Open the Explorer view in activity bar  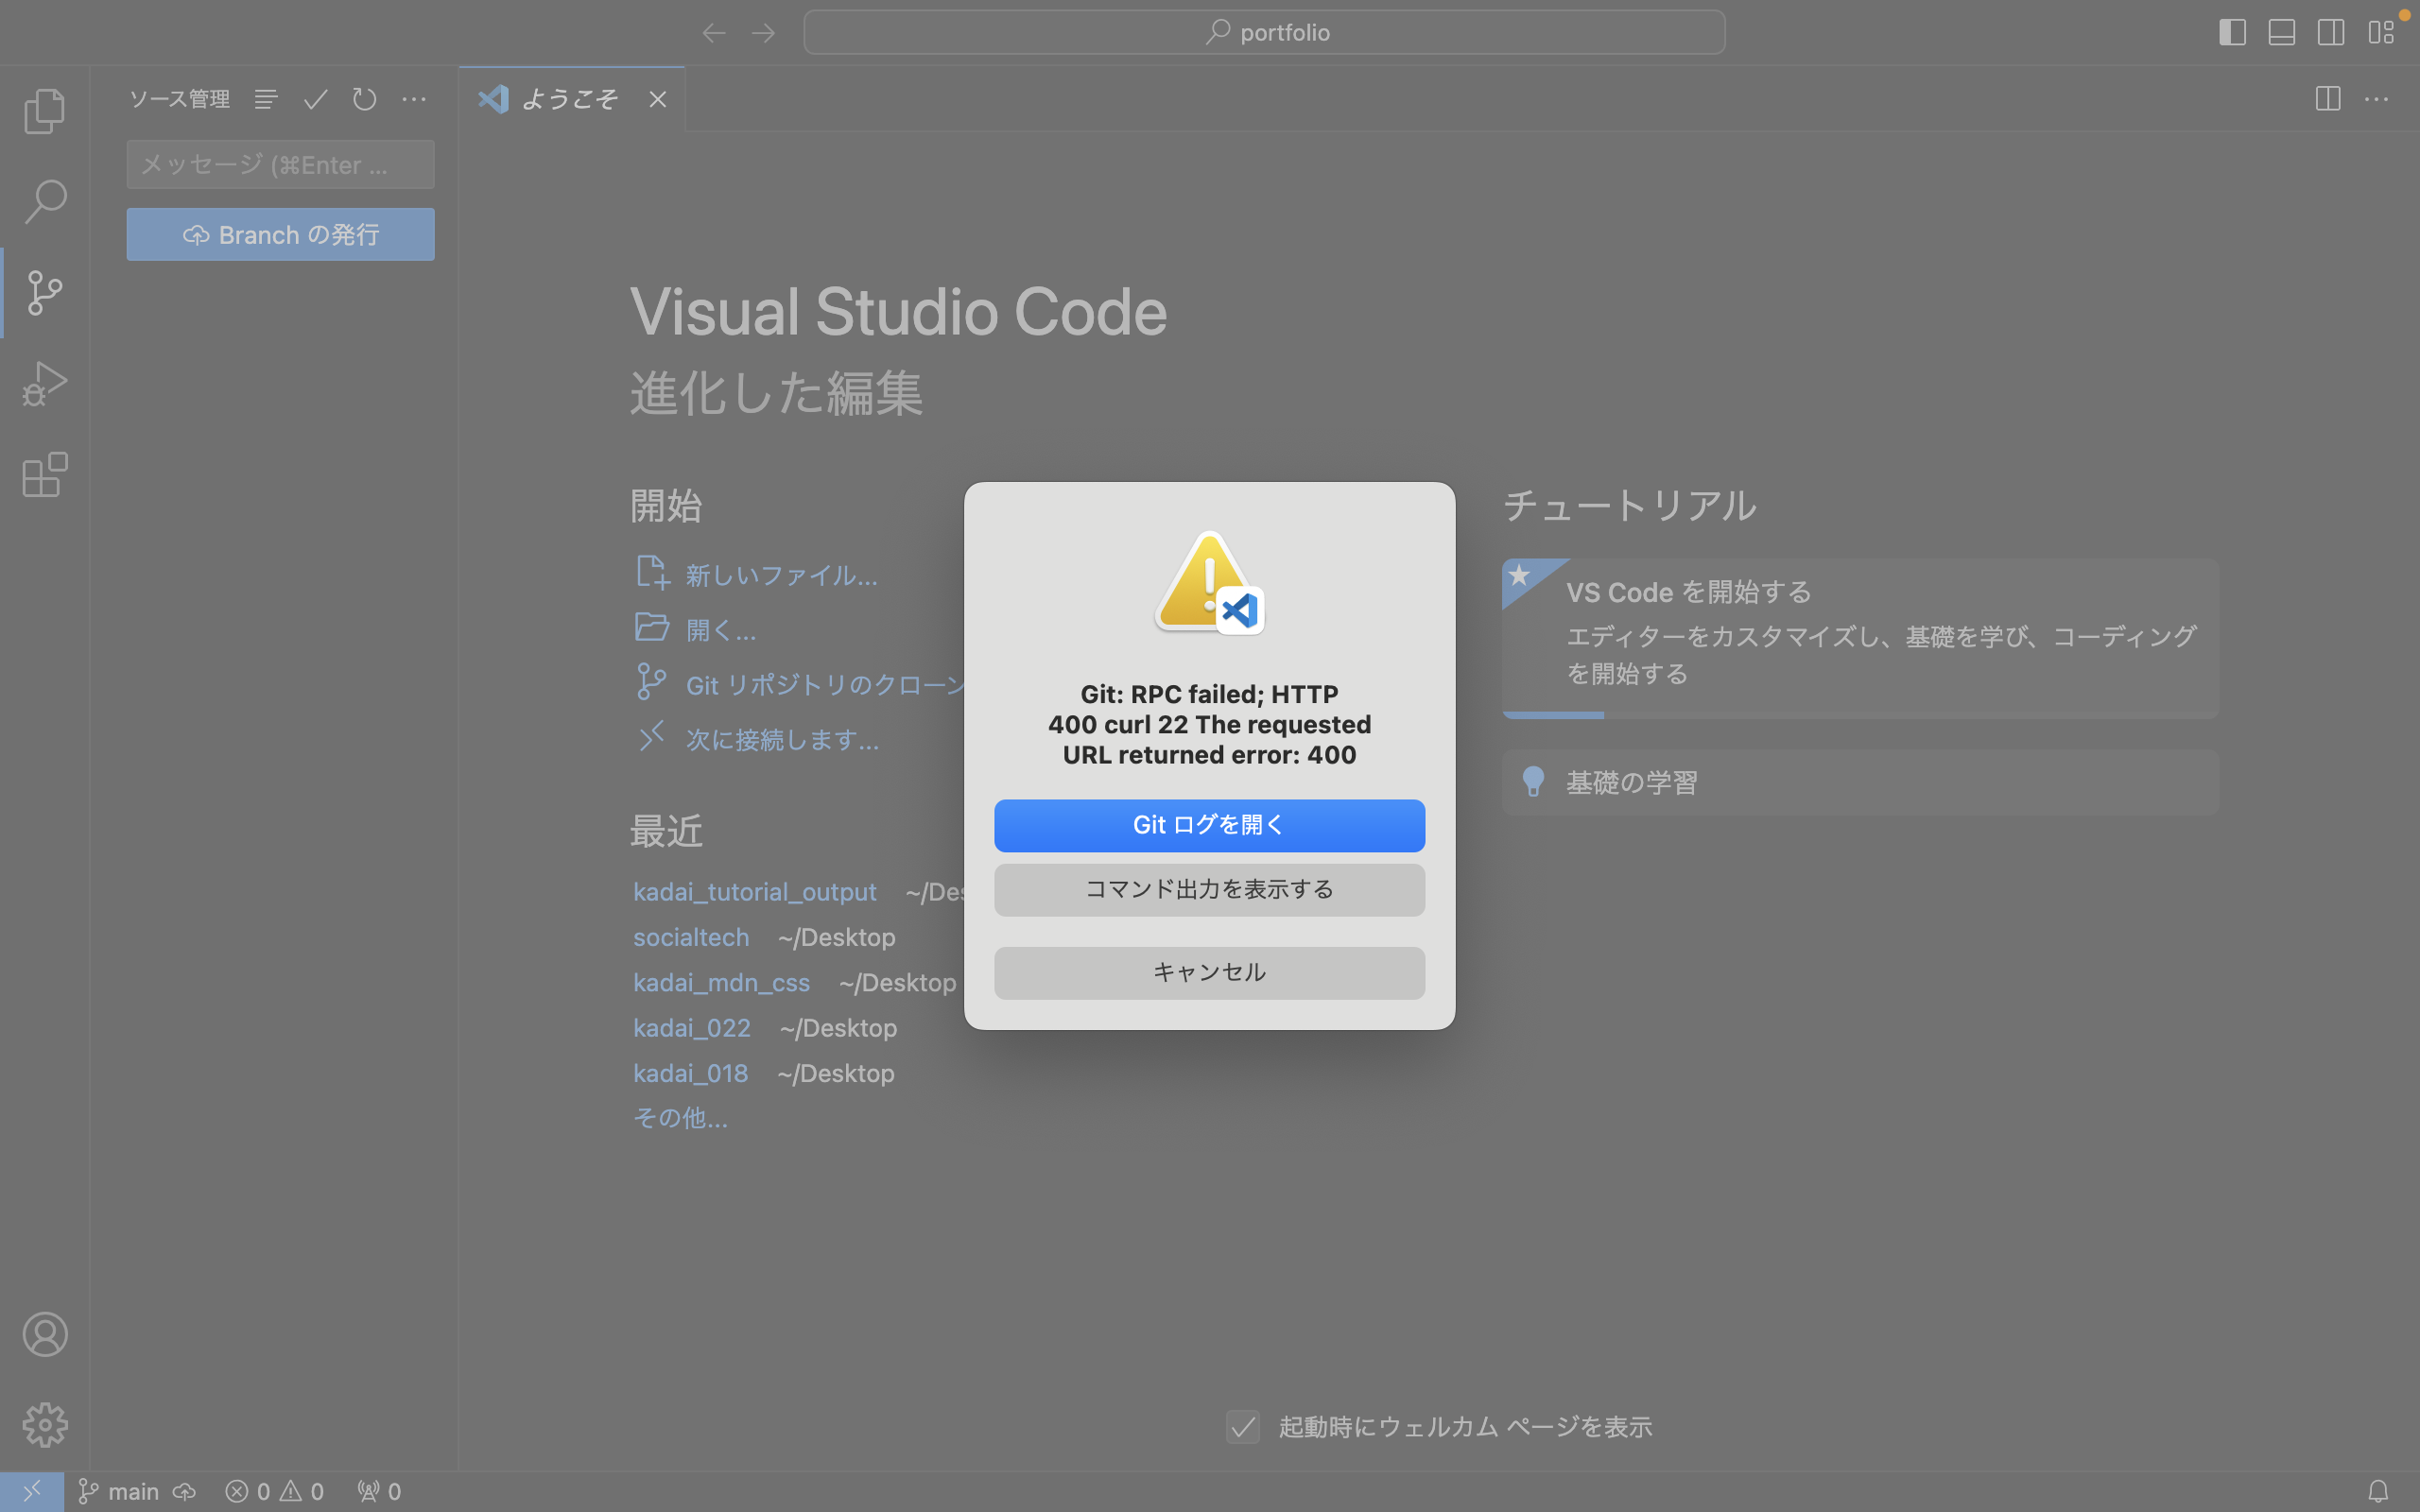point(45,110)
